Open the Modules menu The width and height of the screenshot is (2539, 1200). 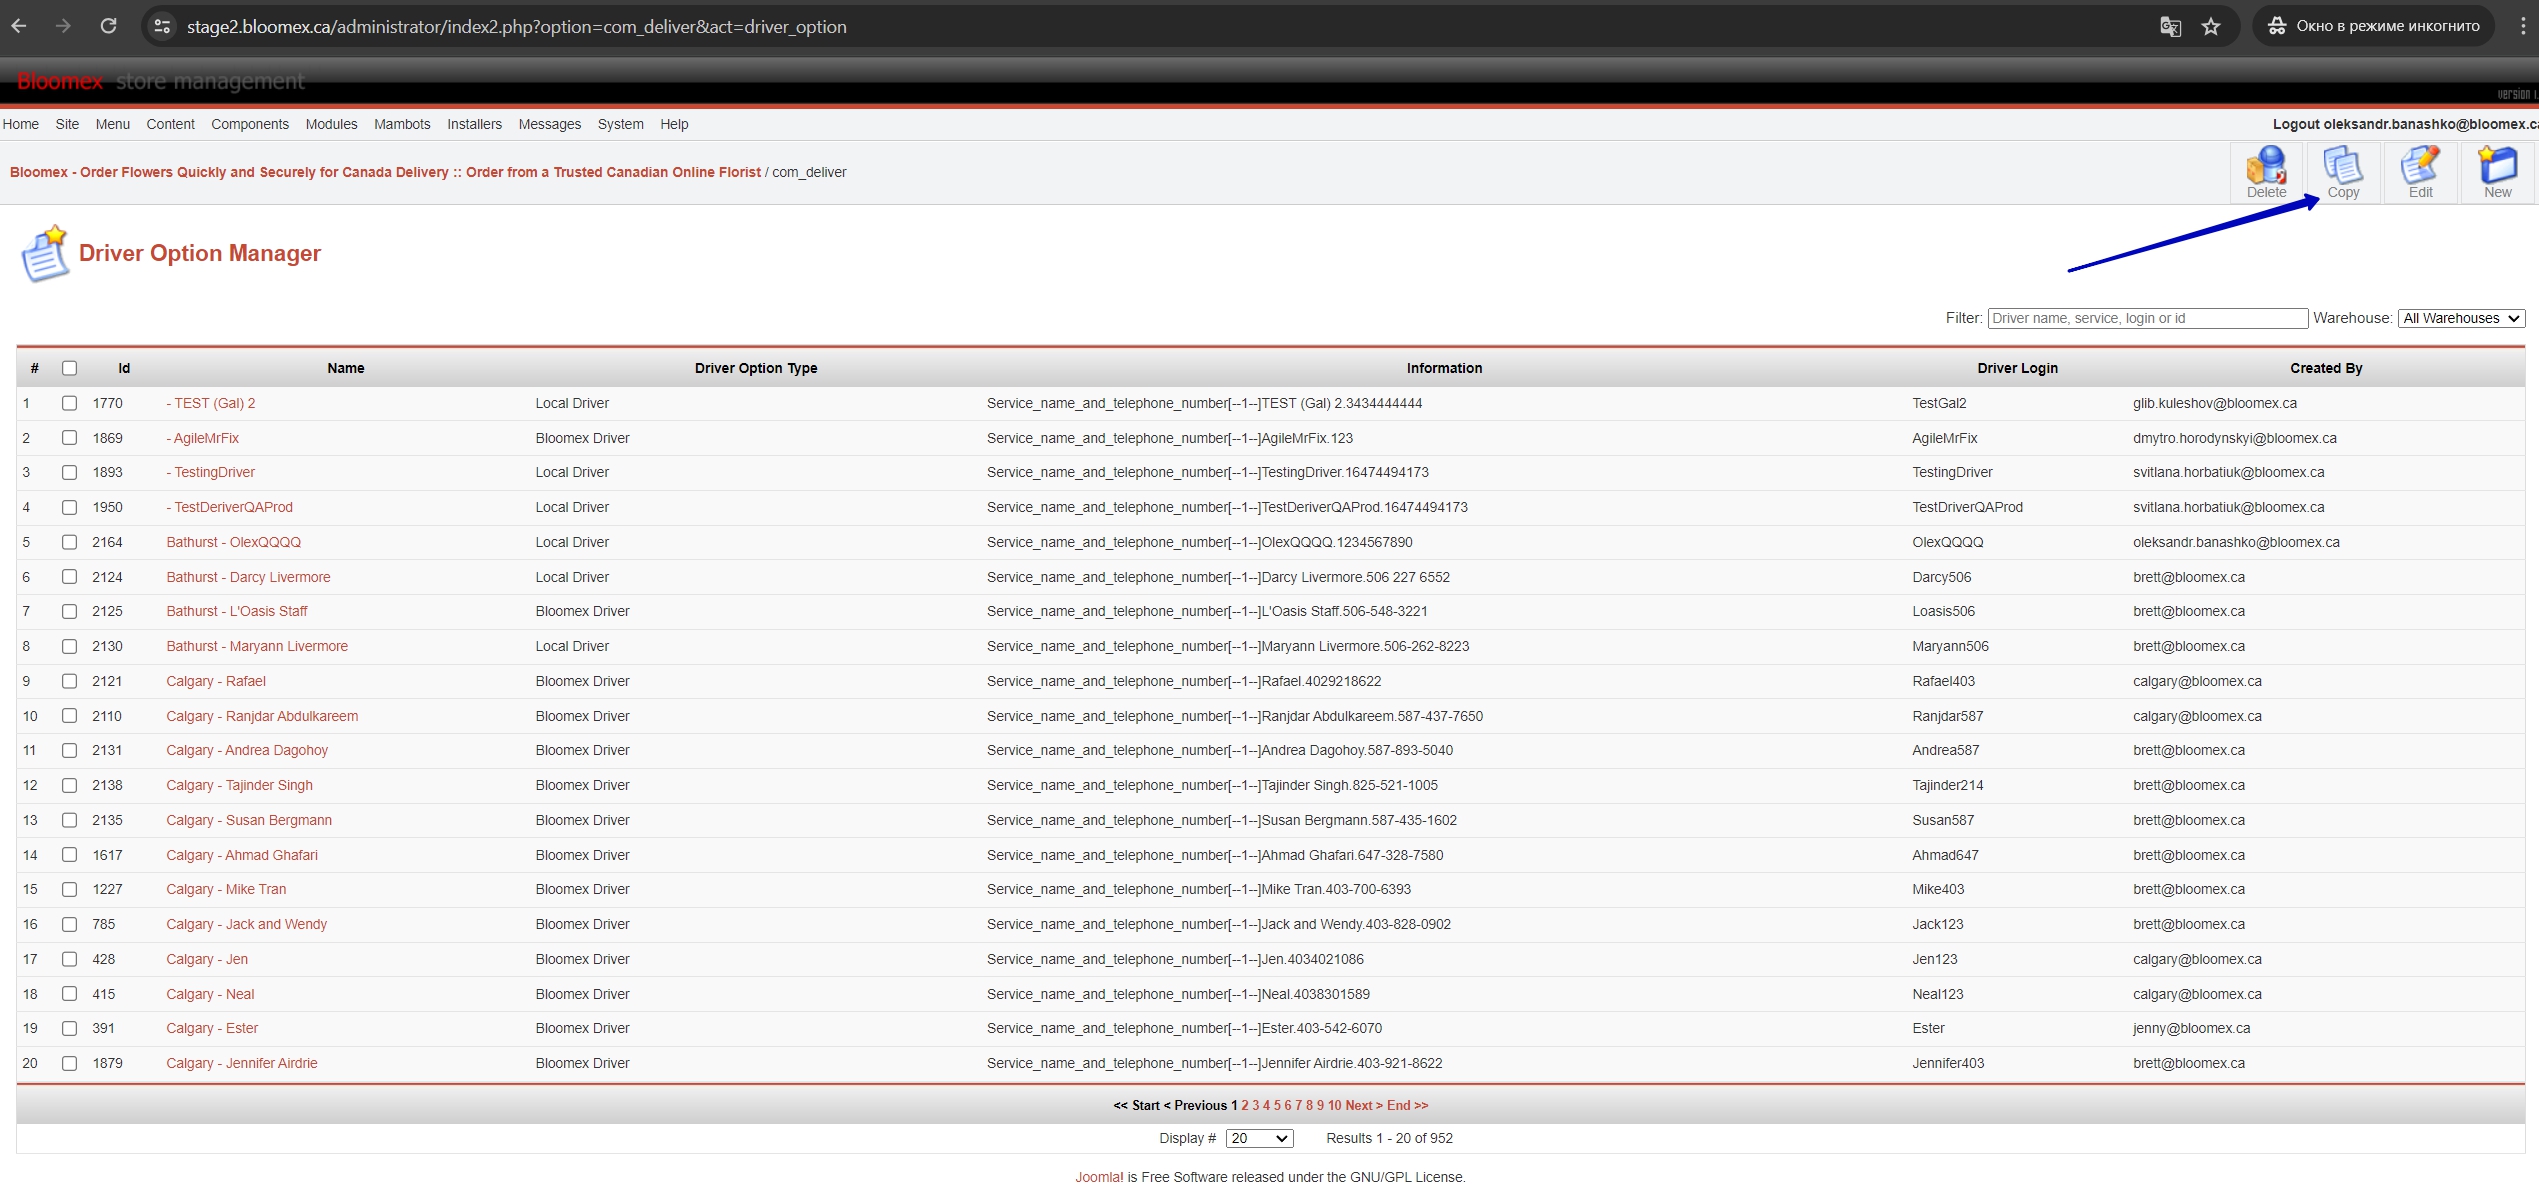tap(331, 124)
